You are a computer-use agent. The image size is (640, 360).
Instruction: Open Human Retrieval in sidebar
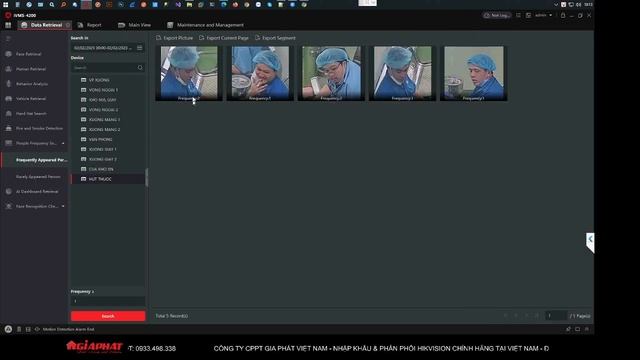[31, 69]
